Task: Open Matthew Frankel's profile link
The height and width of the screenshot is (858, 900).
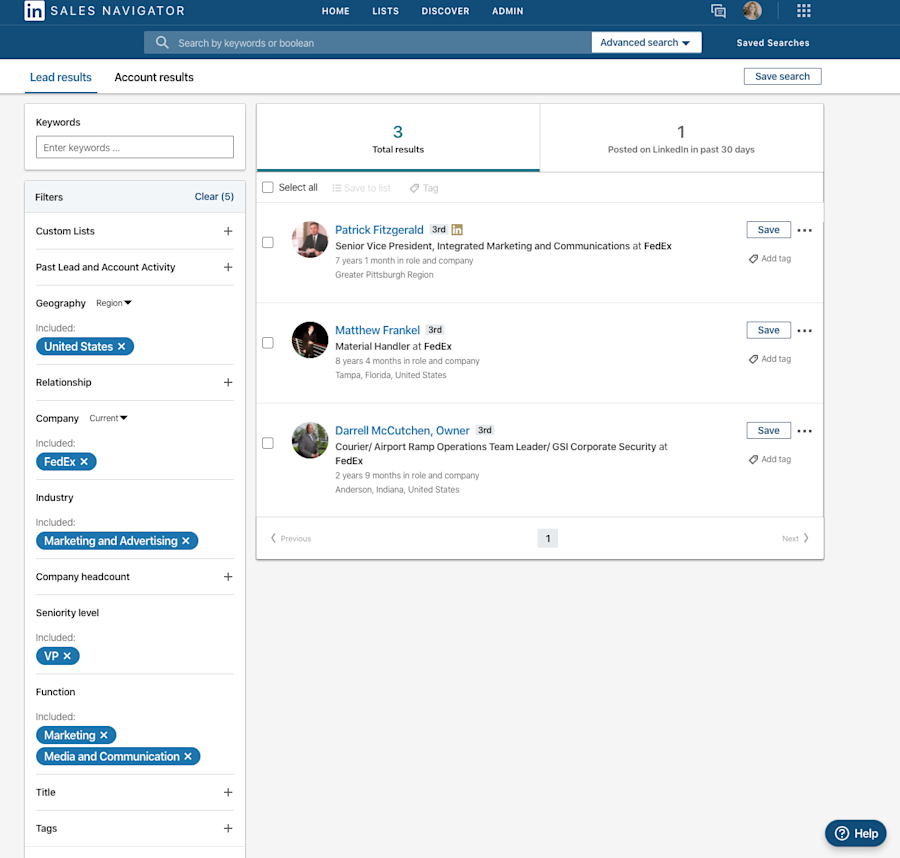Action: [x=378, y=330]
